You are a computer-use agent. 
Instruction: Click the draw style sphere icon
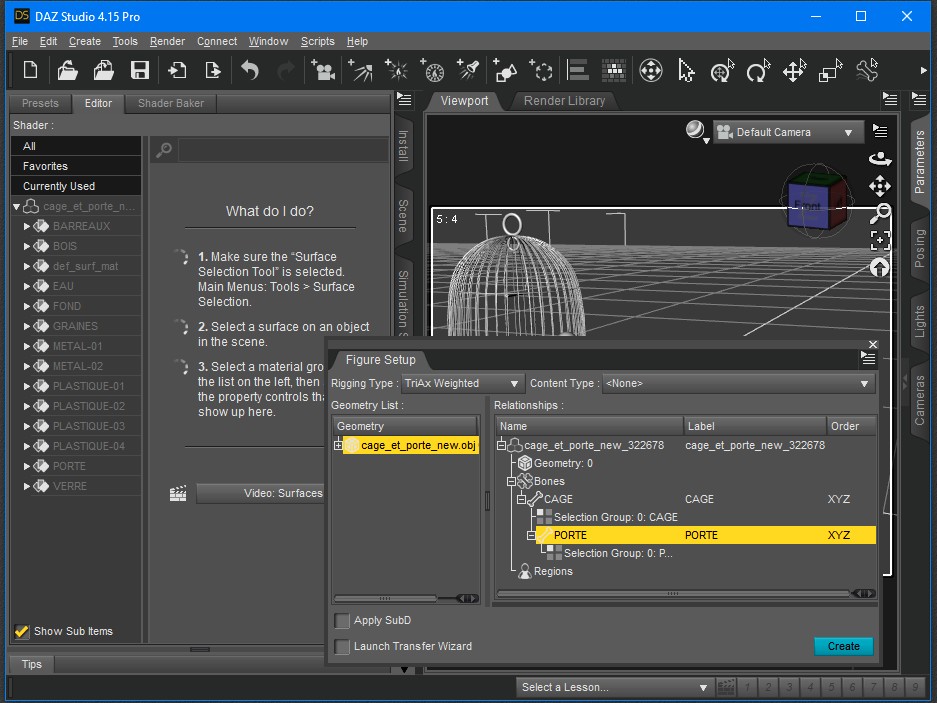696,131
